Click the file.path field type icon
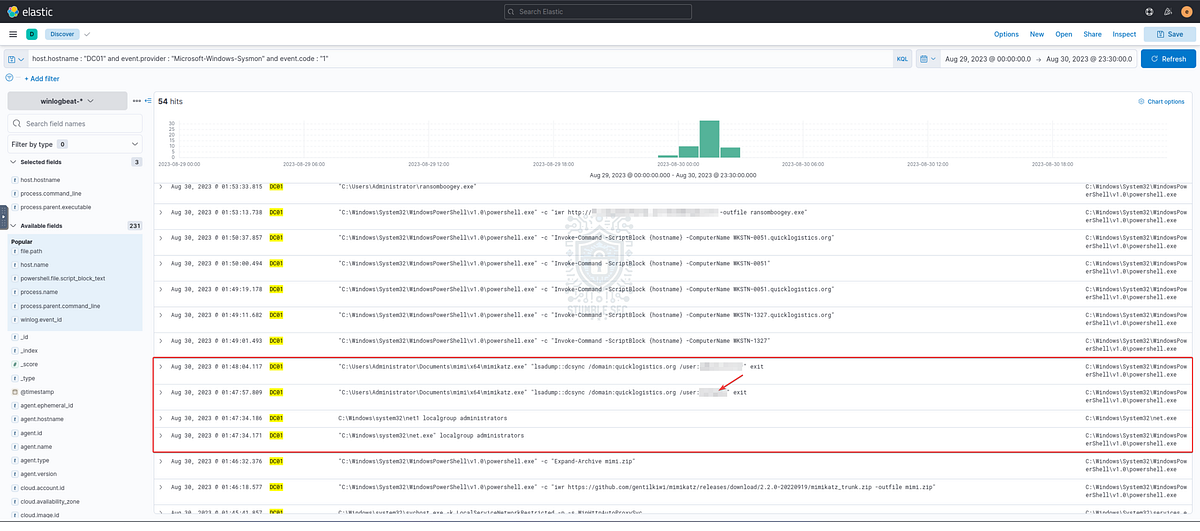Viewport: 1200px width, 531px height. click(x=14, y=252)
